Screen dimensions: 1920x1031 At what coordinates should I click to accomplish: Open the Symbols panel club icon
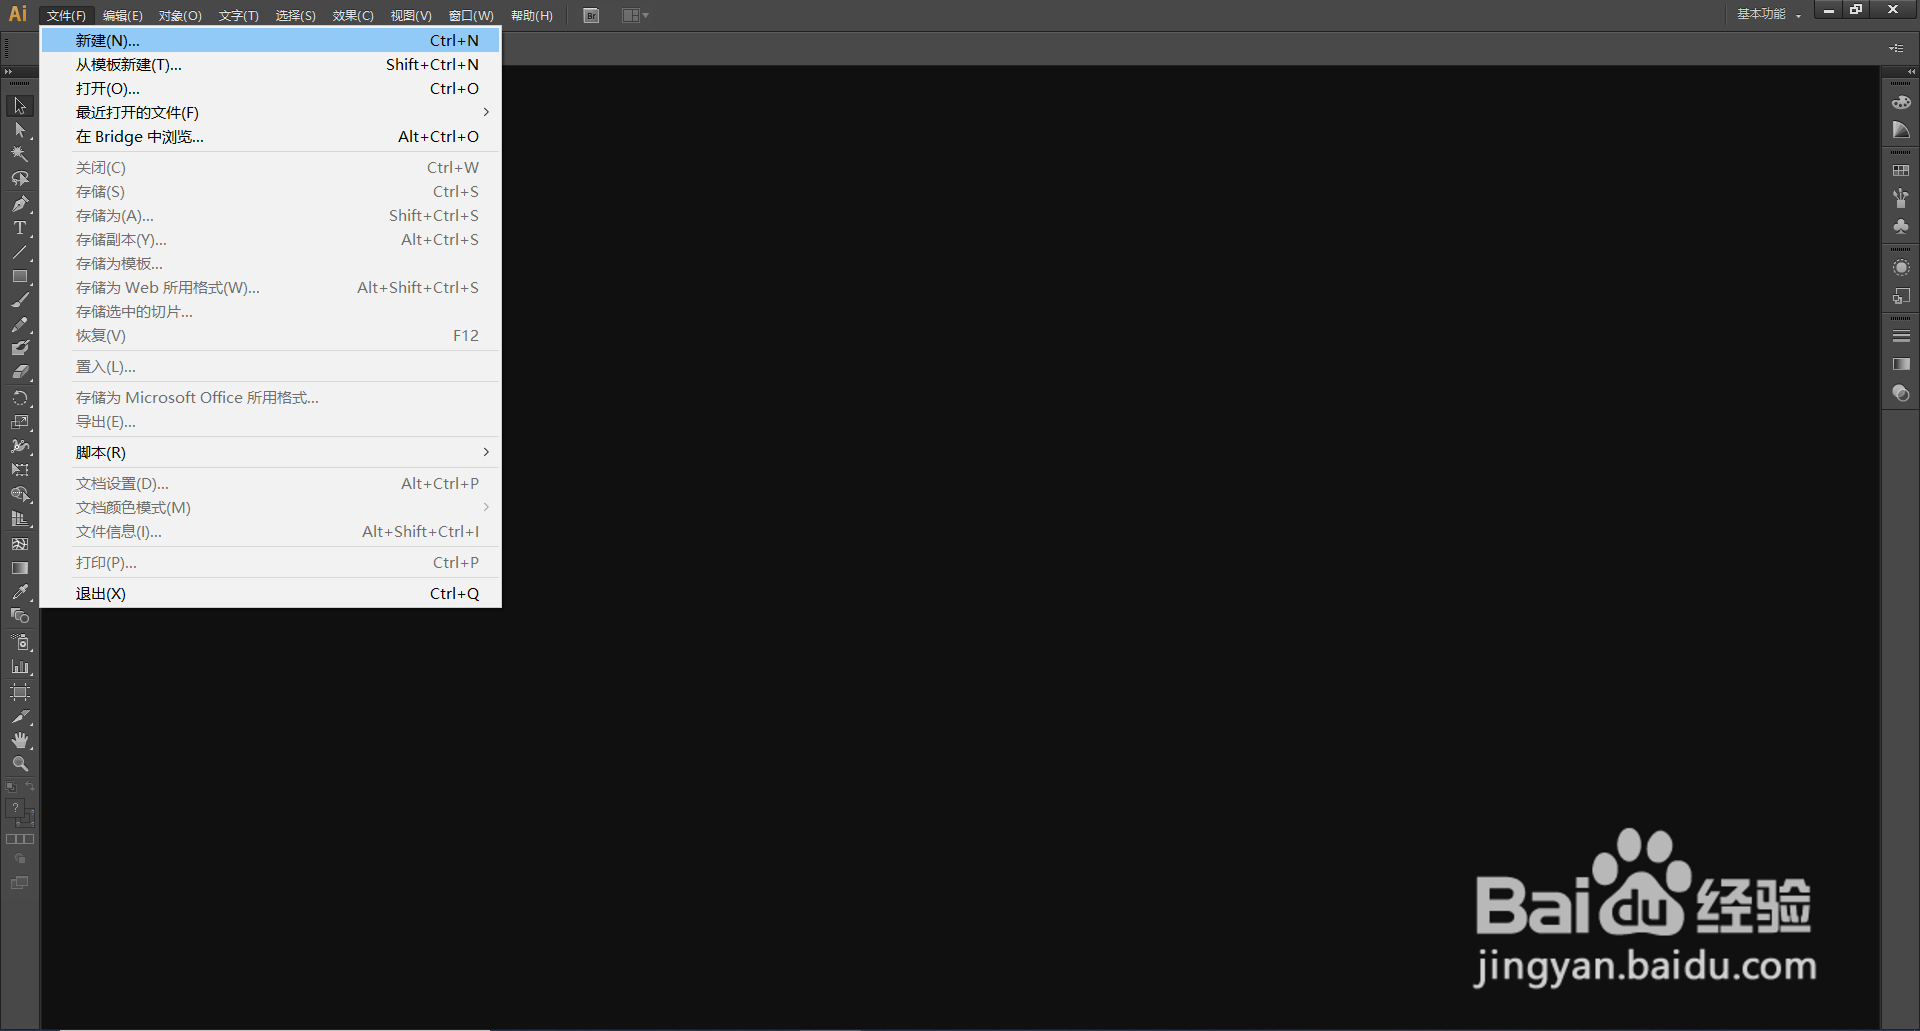1901,227
